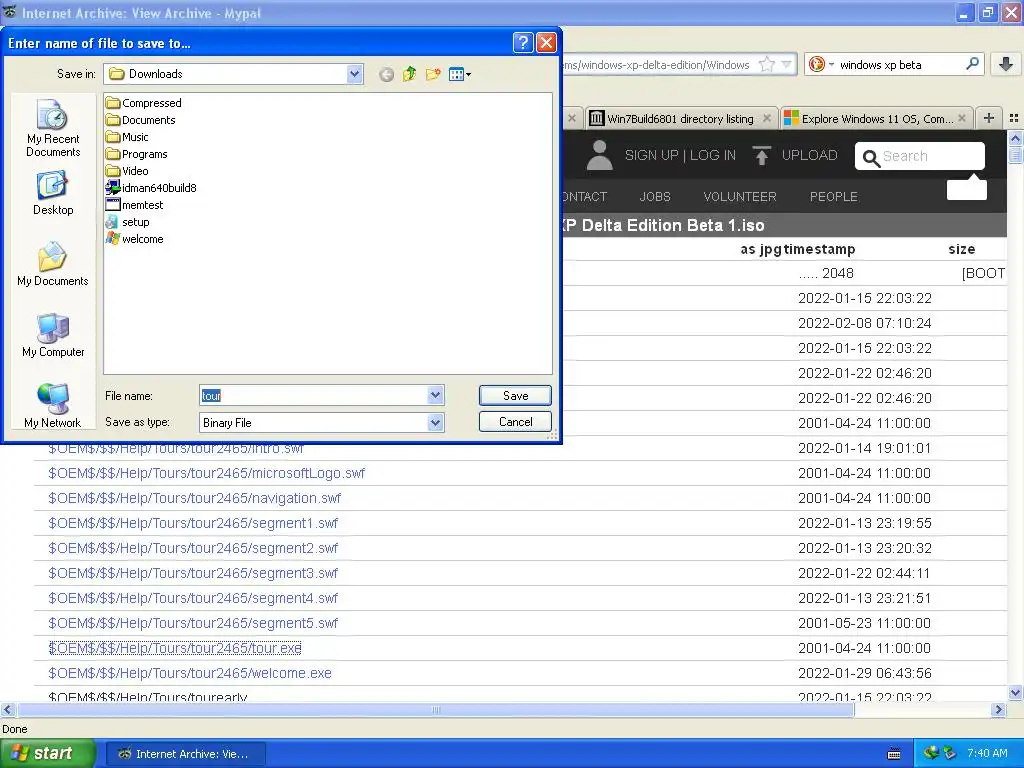Click UPLOAD link text

810,155
